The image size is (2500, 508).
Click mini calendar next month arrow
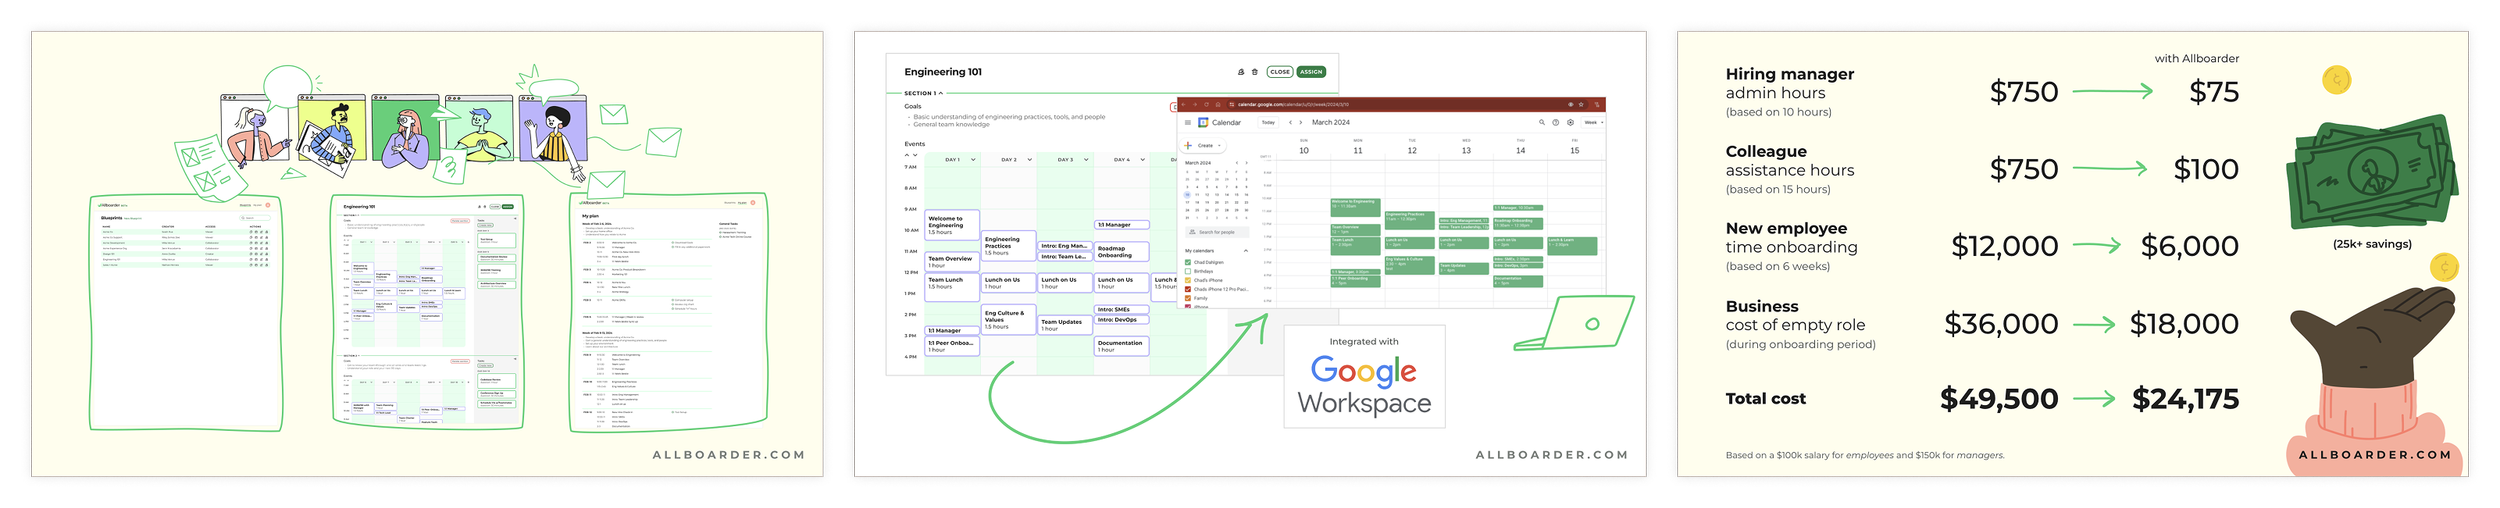pyautogui.click(x=1247, y=163)
